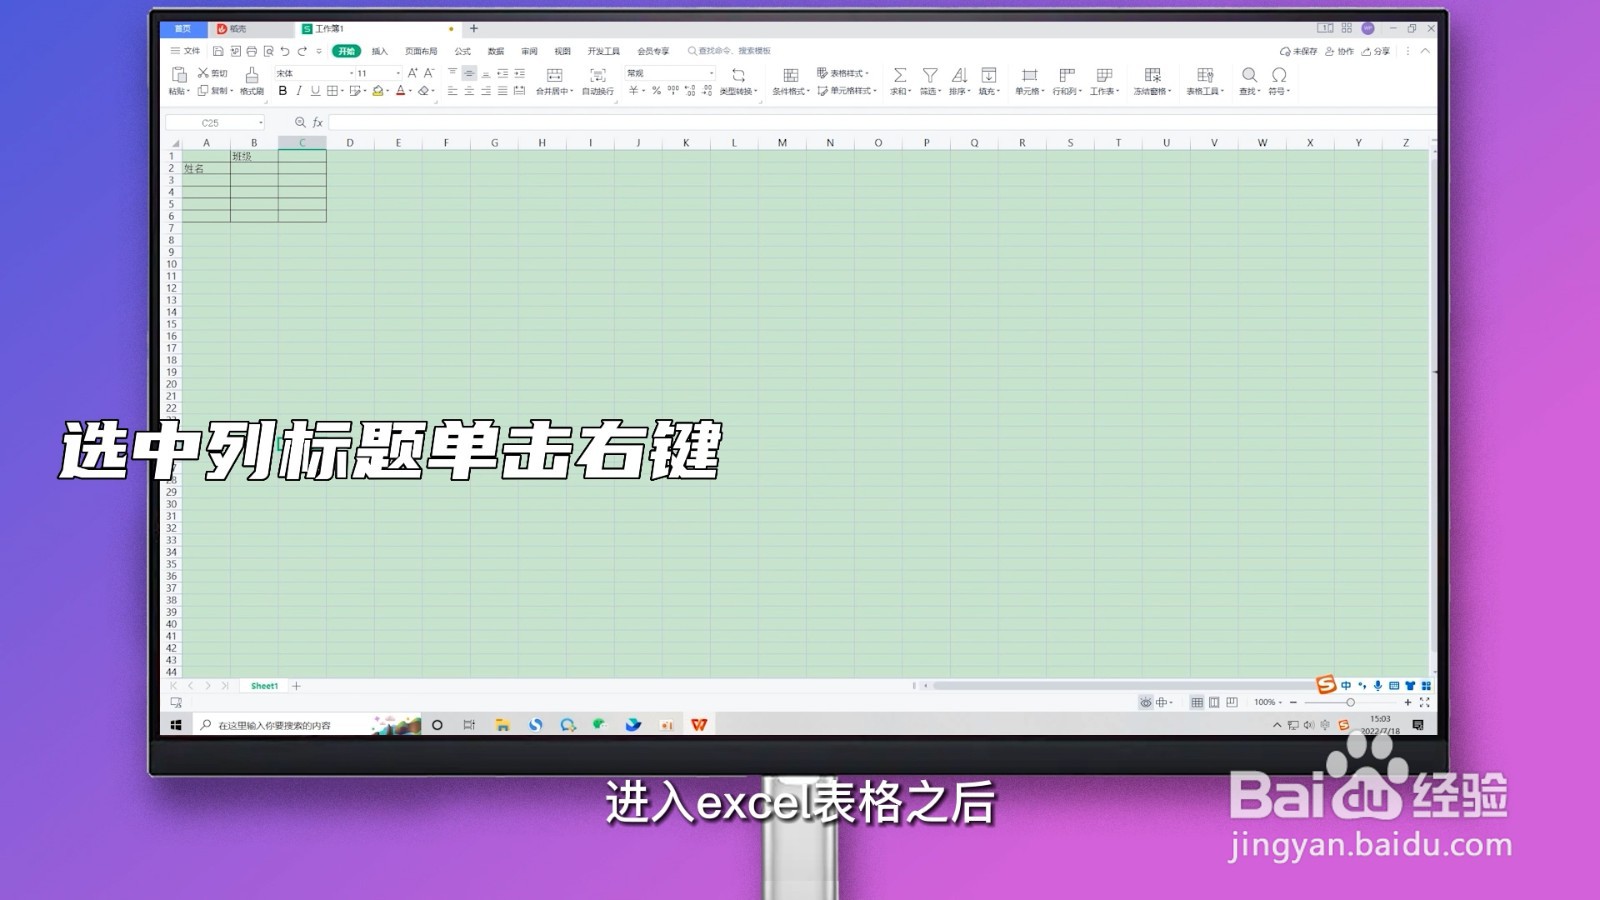This screenshot has width=1600, height=900.
Task: Toggle align left
Action: [x=452, y=90]
